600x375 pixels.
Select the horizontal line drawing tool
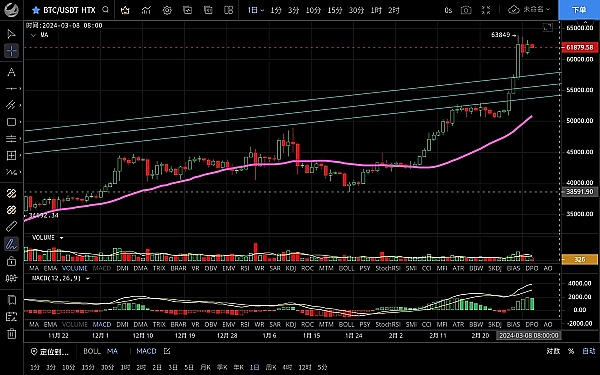[11, 88]
